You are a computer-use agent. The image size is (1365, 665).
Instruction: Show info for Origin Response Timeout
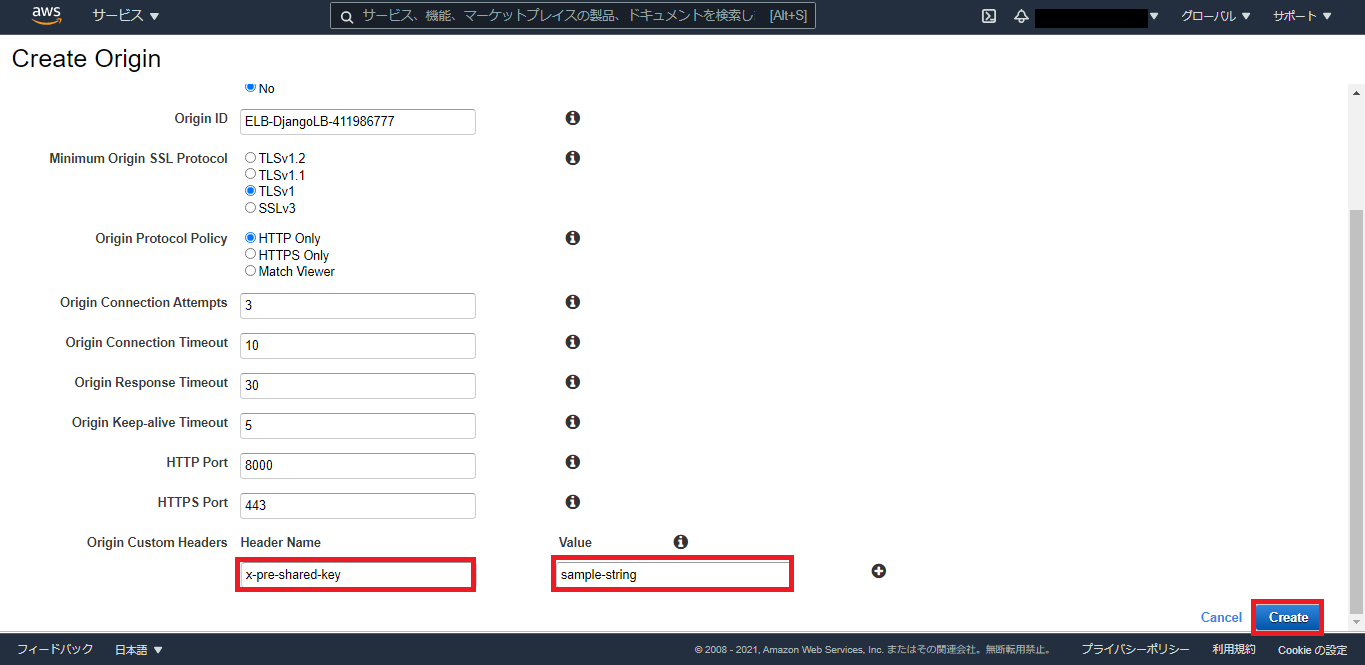(573, 382)
